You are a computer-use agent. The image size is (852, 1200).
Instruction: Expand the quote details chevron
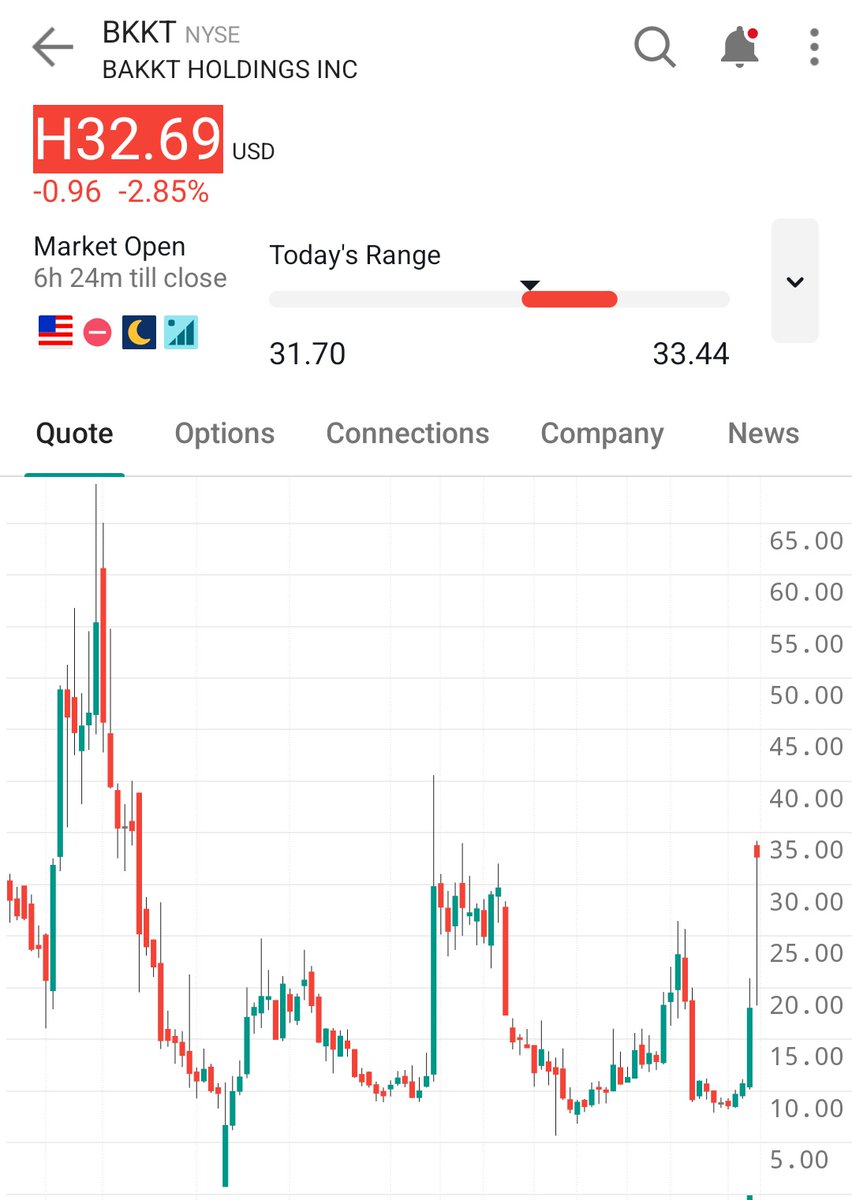795,282
